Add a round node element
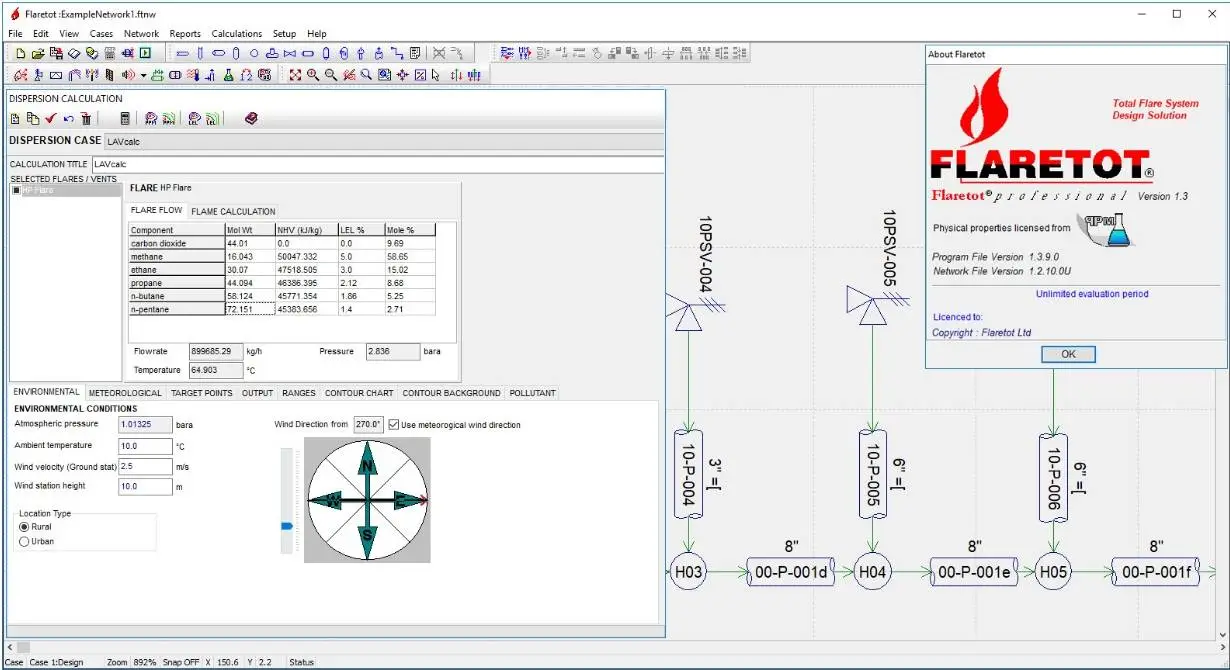This screenshot has height=670, width=1230. click(x=254, y=53)
